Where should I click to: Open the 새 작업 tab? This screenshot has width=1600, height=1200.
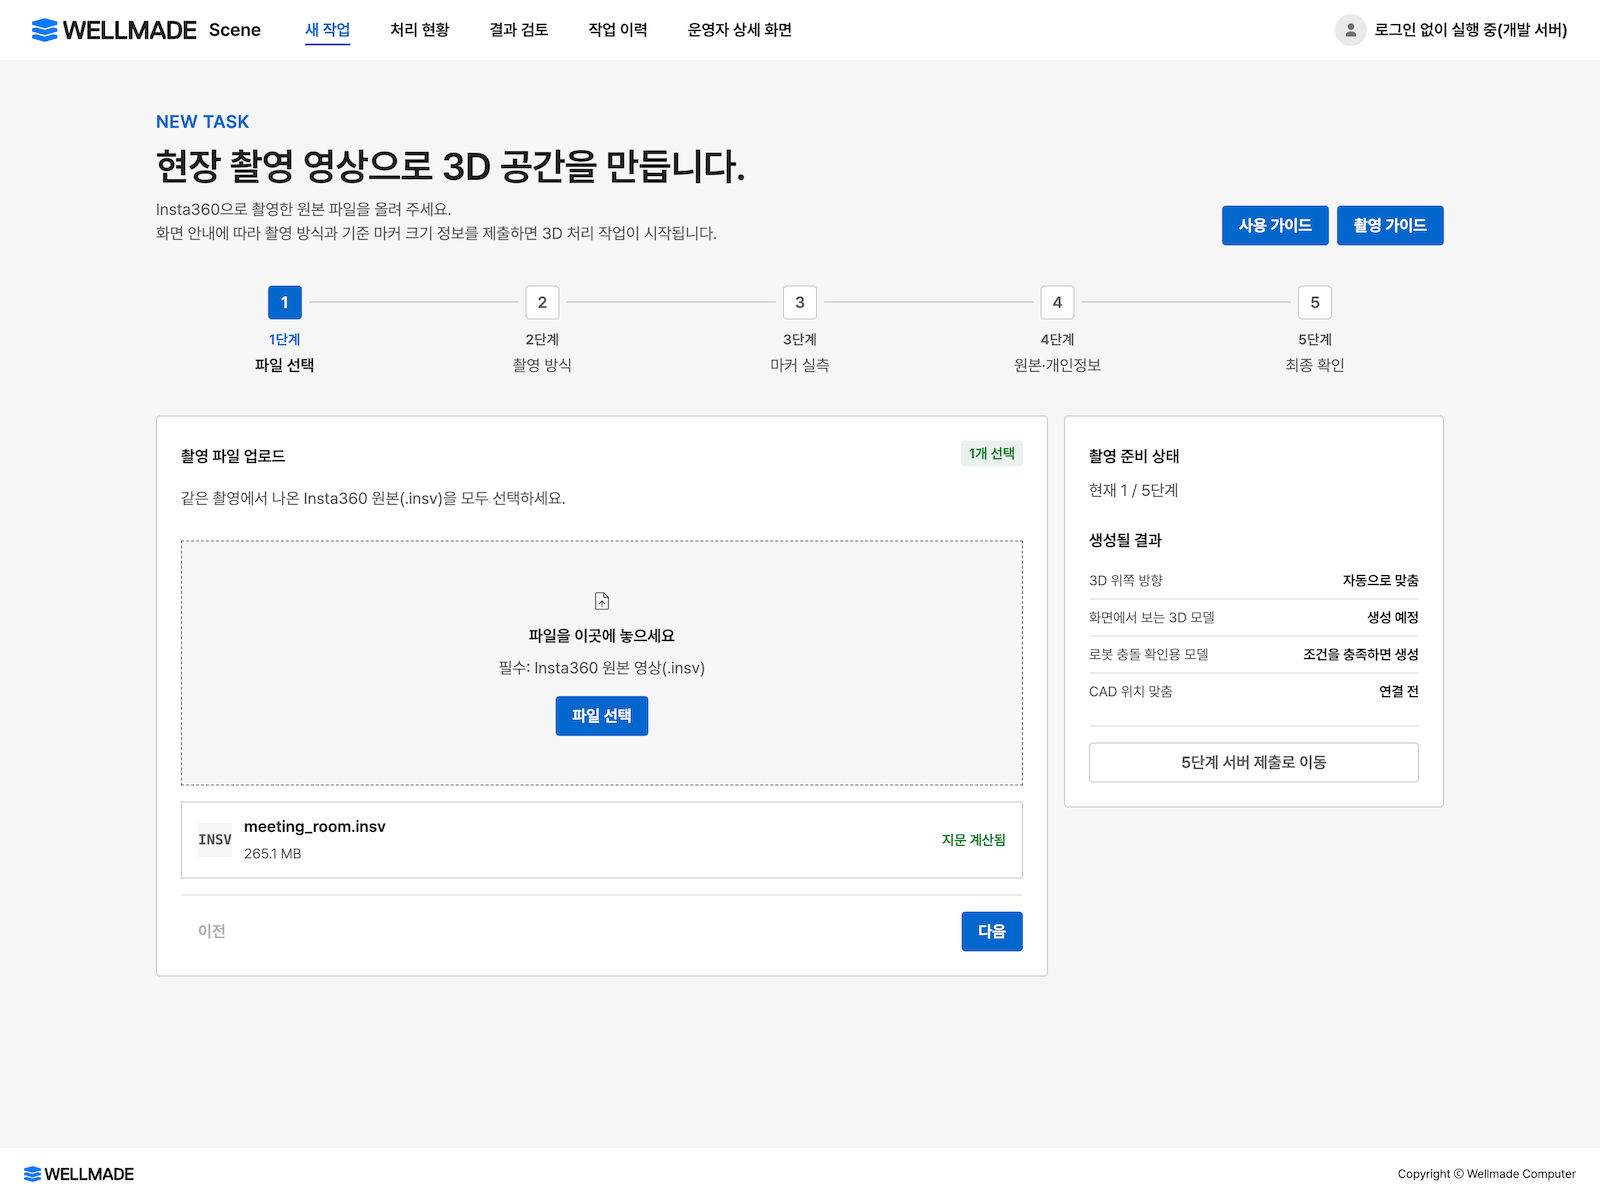pyautogui.click(x=328, y=30)
